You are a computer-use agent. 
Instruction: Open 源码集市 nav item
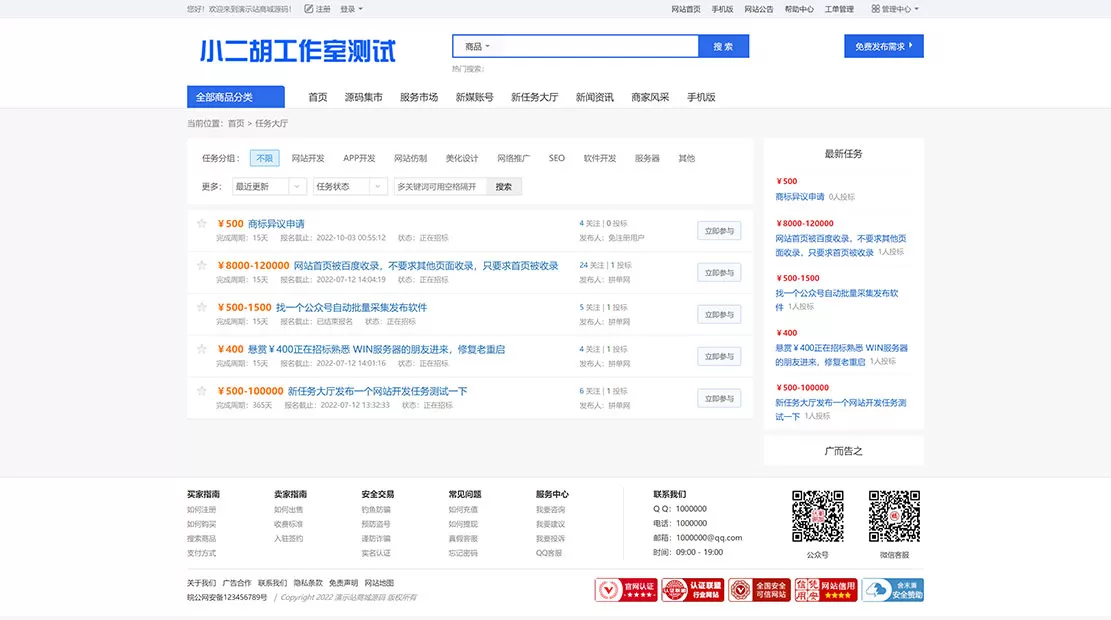point(363,97)
